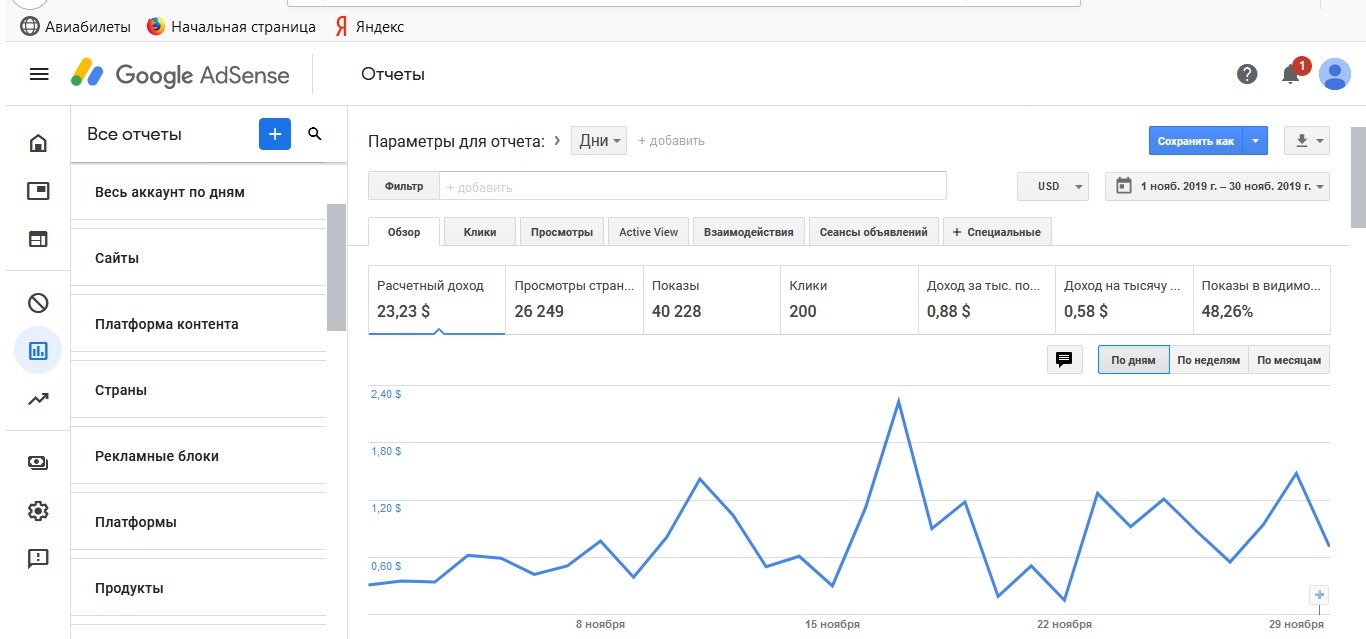Viewport: 1366px width, 639px height.
Task: Open the date range dropdown
Action: pos(1217,186)
